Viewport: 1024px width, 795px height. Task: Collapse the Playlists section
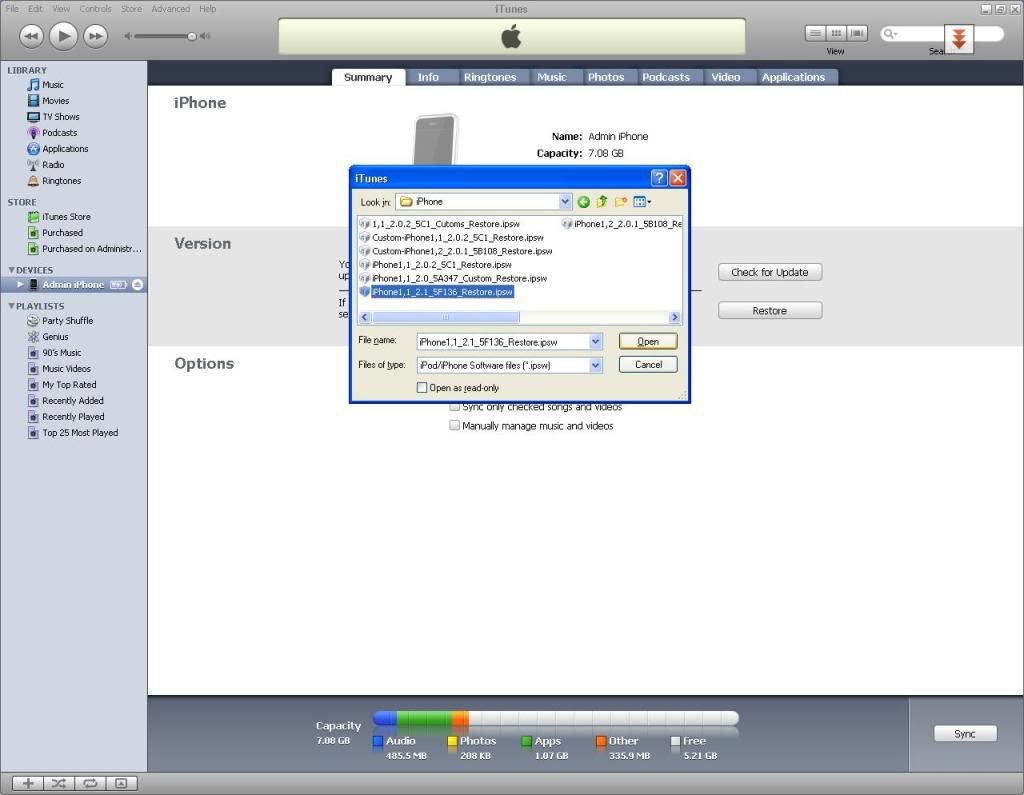(x=11, y=306)
